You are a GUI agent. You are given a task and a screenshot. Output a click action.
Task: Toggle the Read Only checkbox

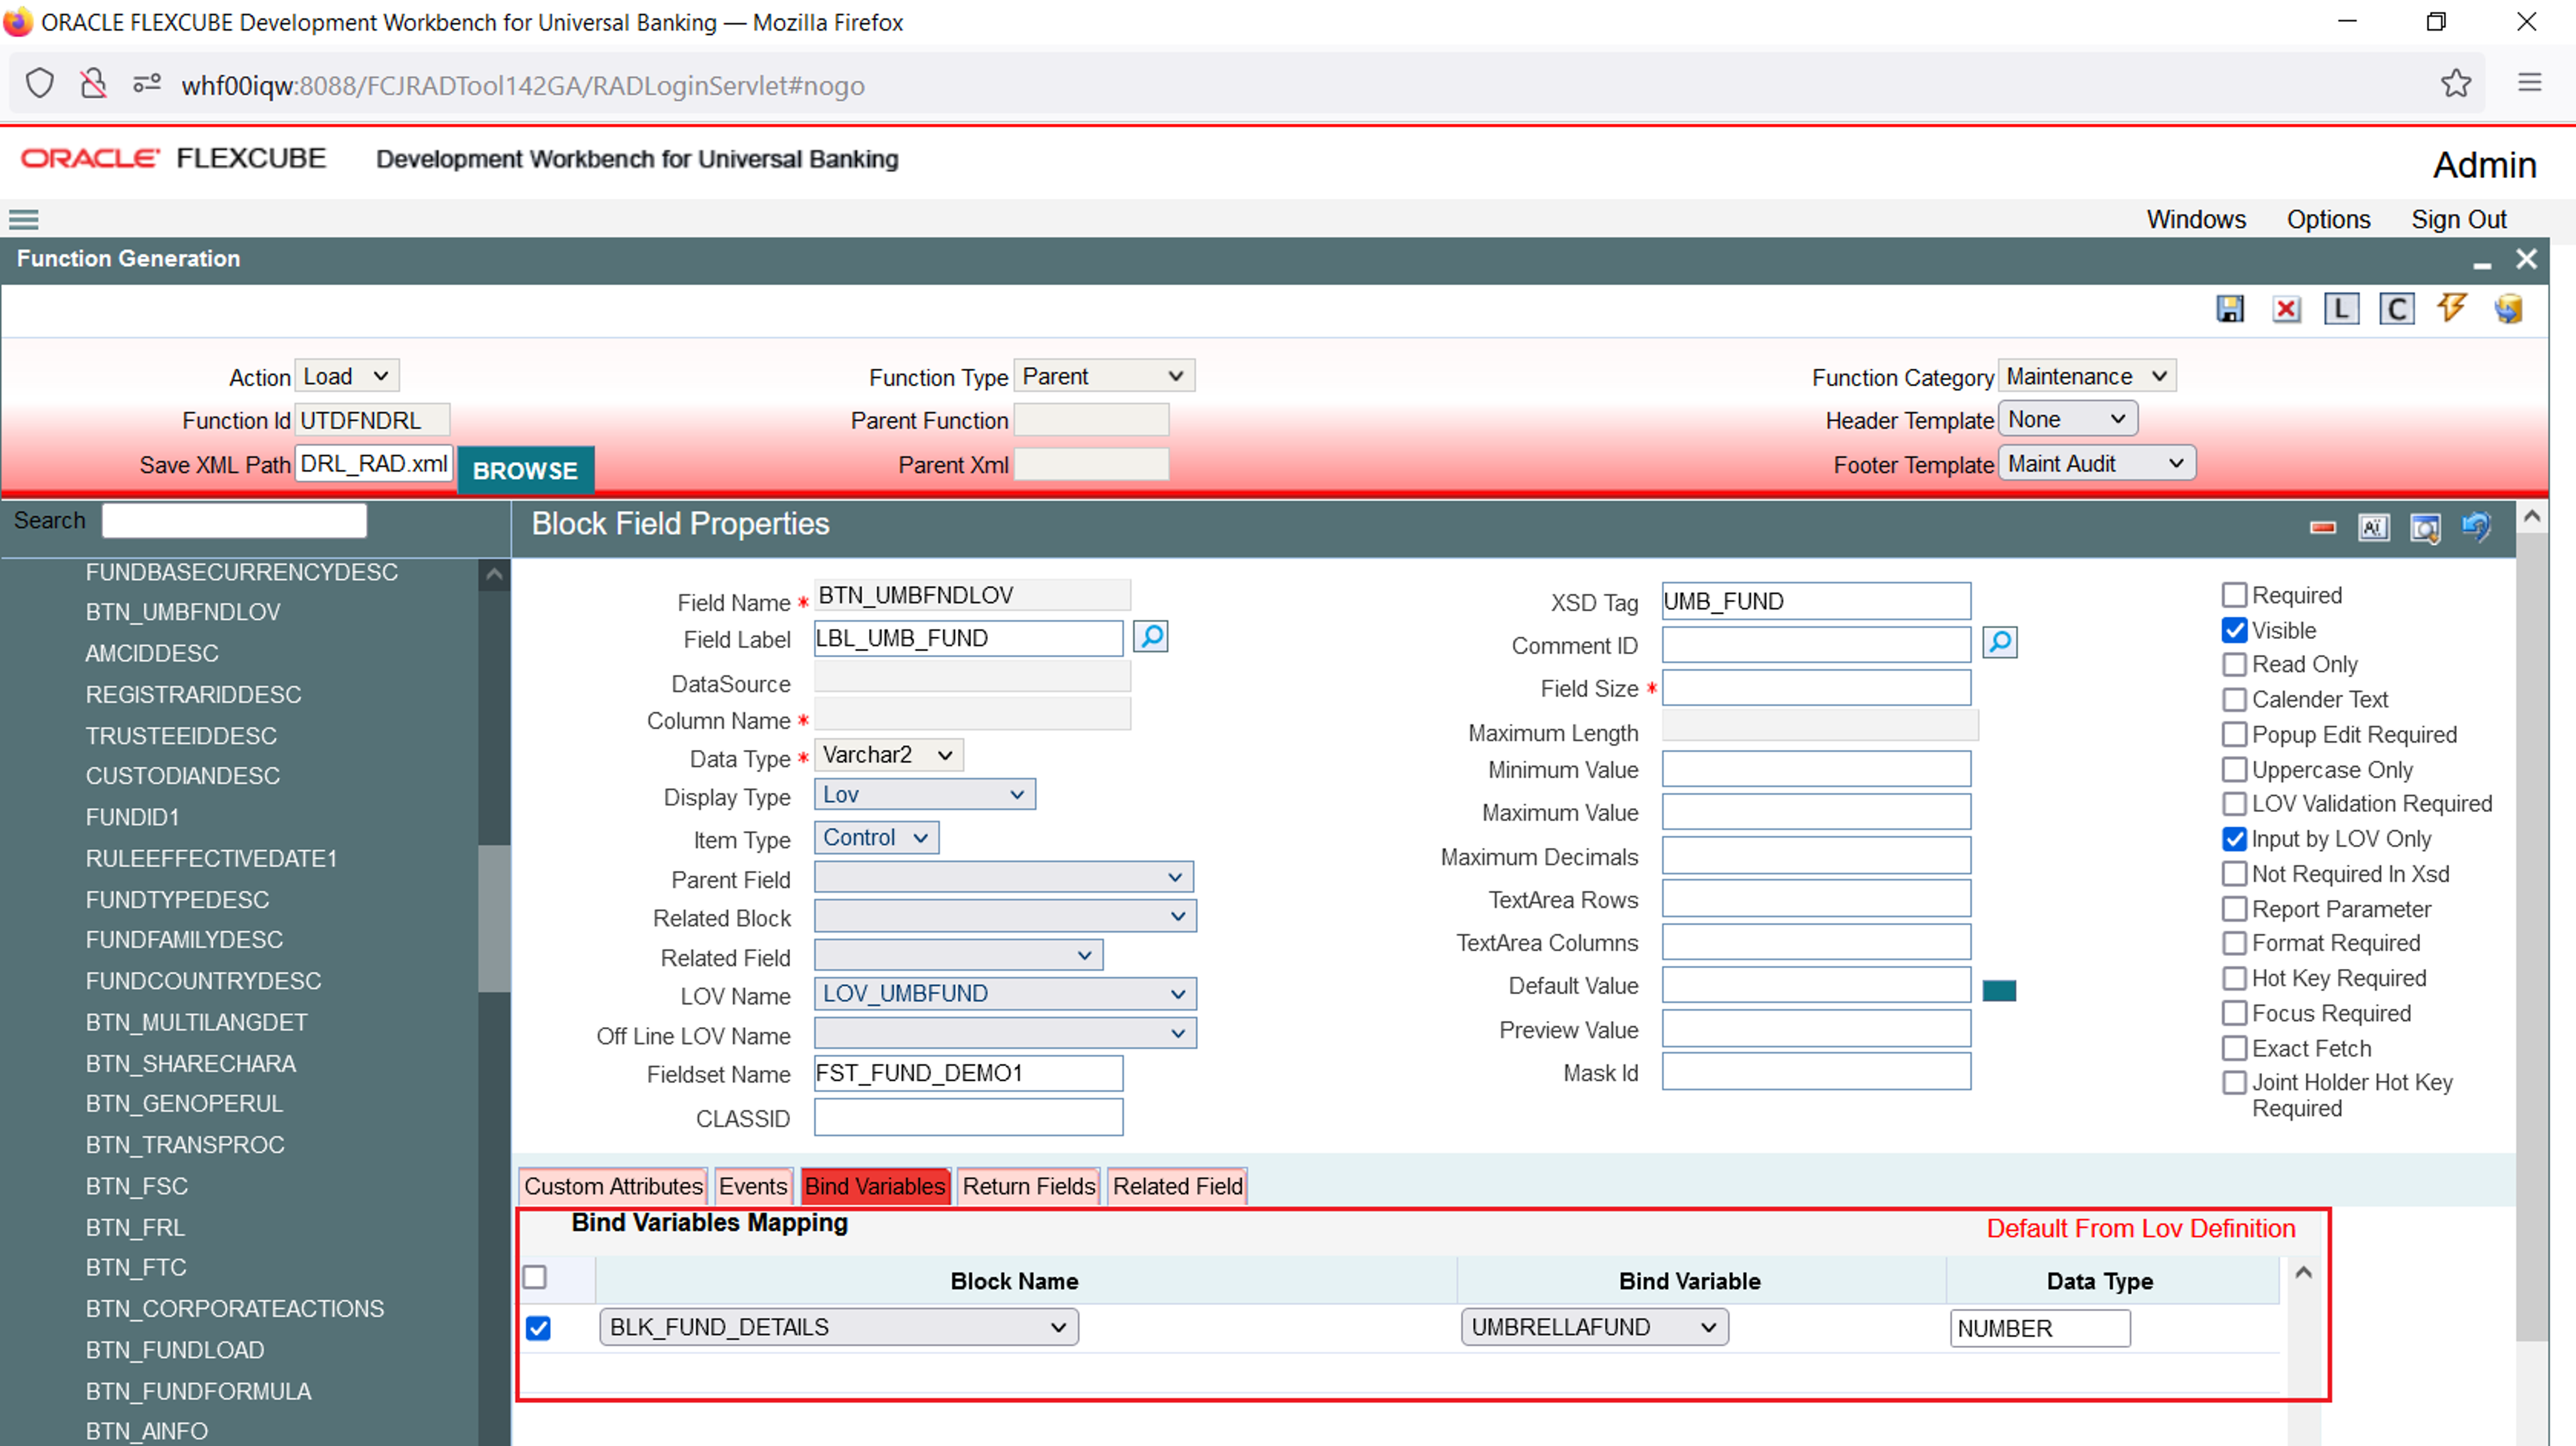coord(2234,665)
